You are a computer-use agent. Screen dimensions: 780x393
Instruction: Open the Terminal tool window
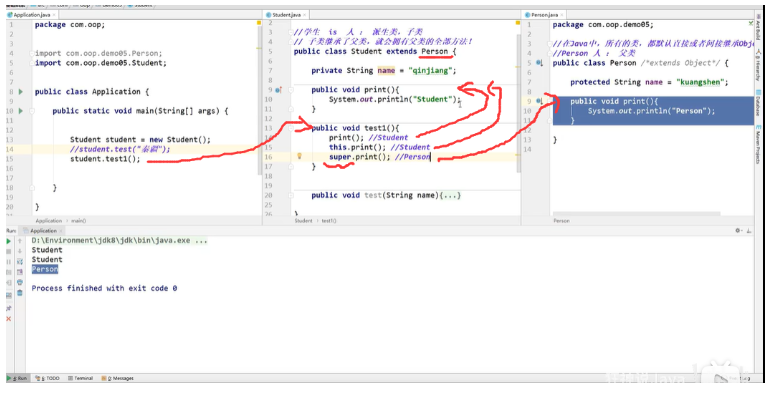point(81,379)
